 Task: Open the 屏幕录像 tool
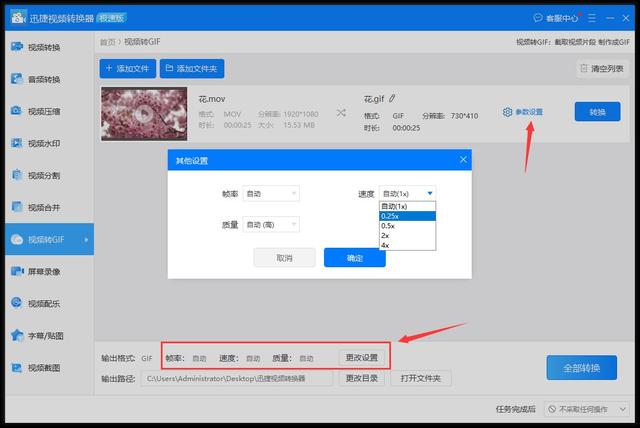44,271
